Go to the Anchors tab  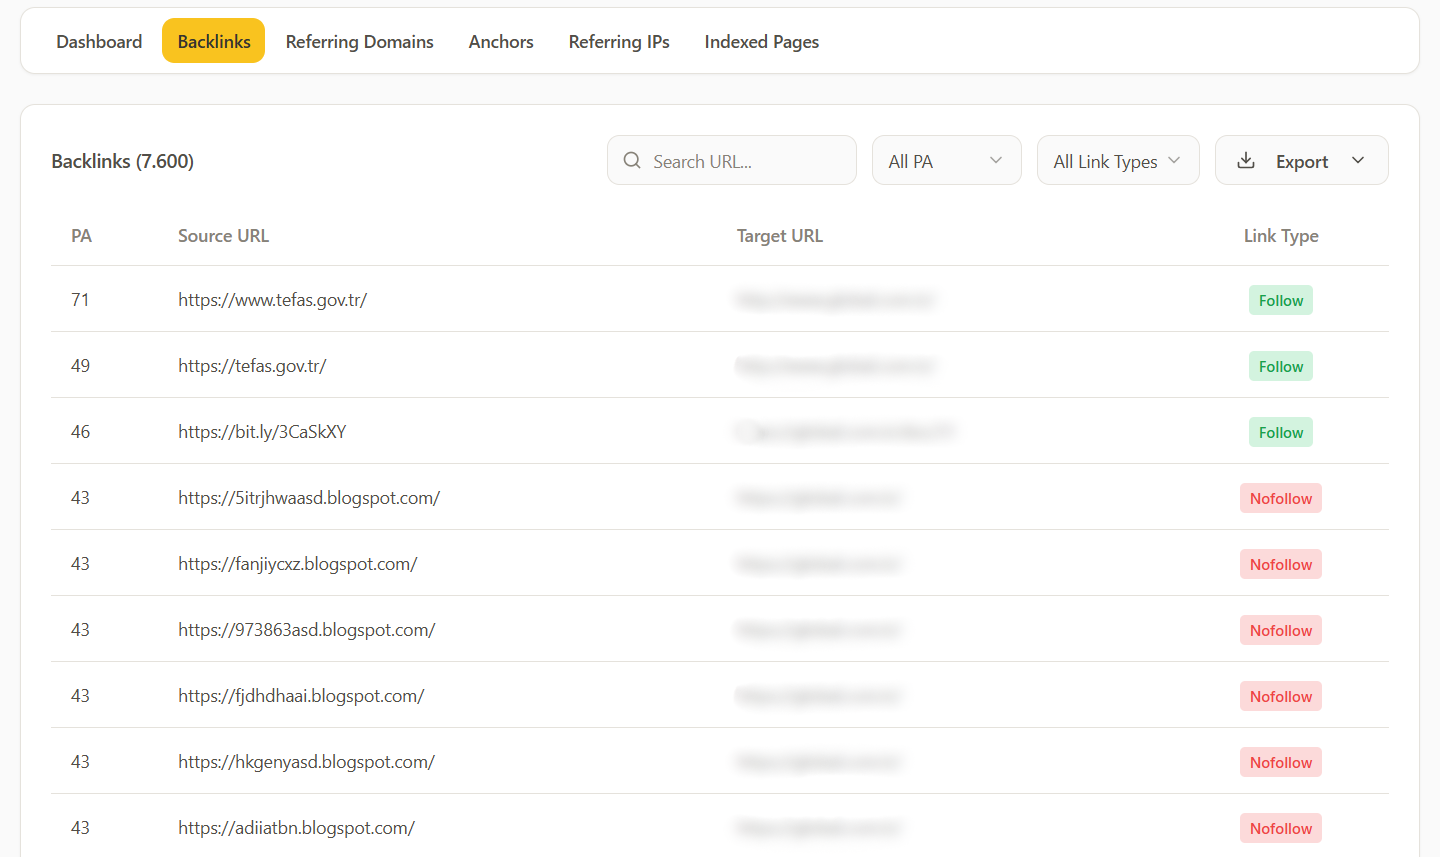click(x=501, y=42)
